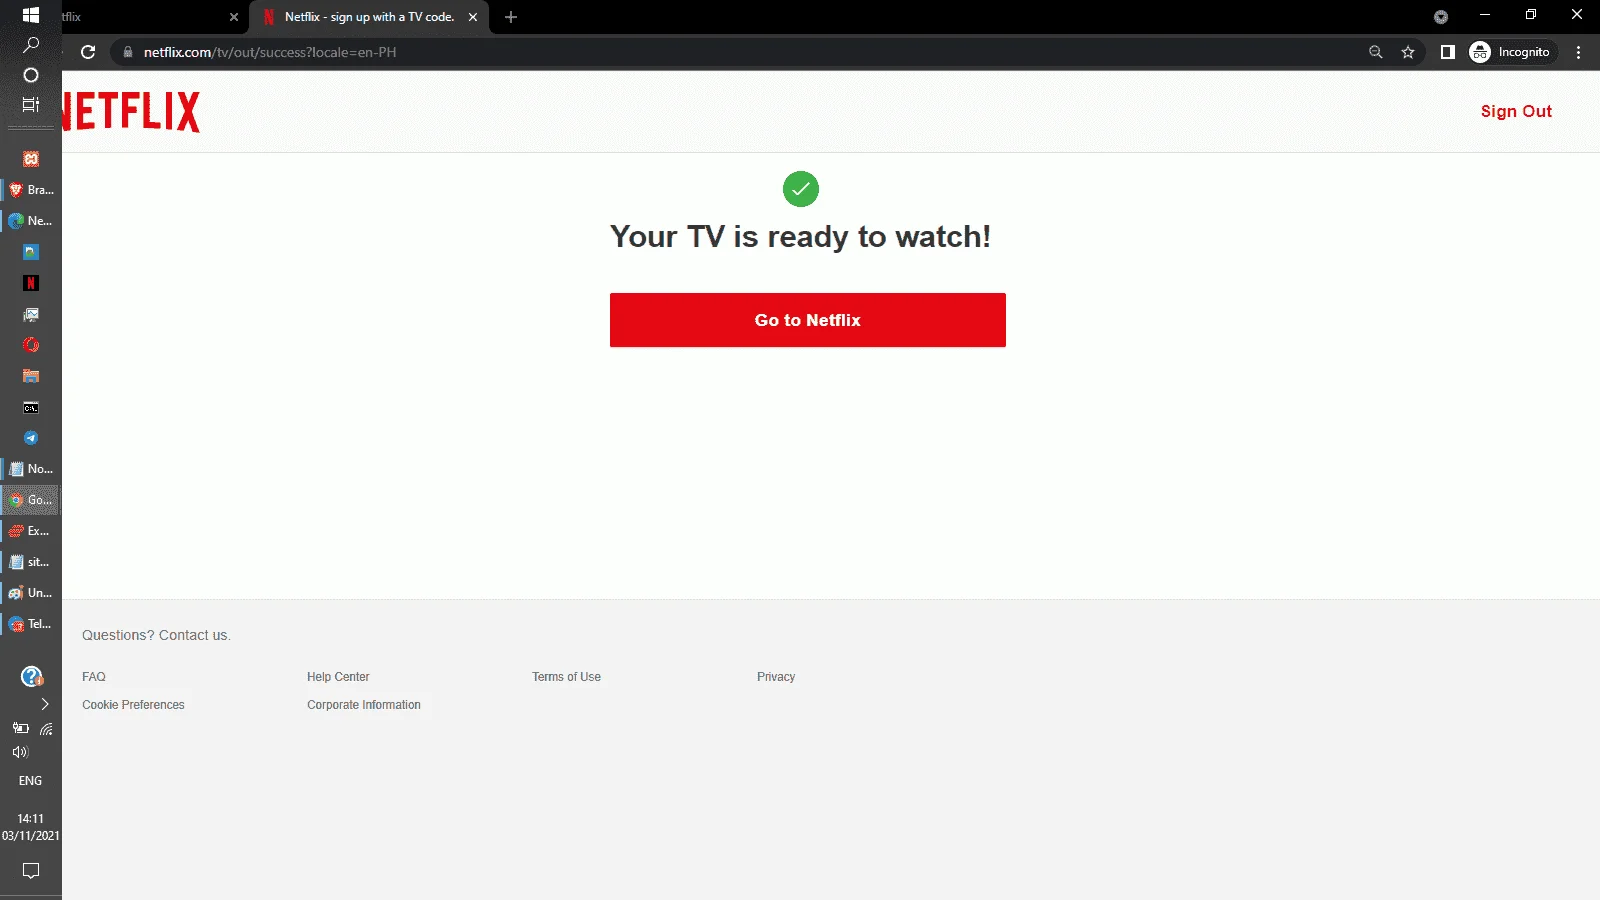Open the XAMPP taskbar icon
1600x900 pixels.
click(x=31, y=159)
